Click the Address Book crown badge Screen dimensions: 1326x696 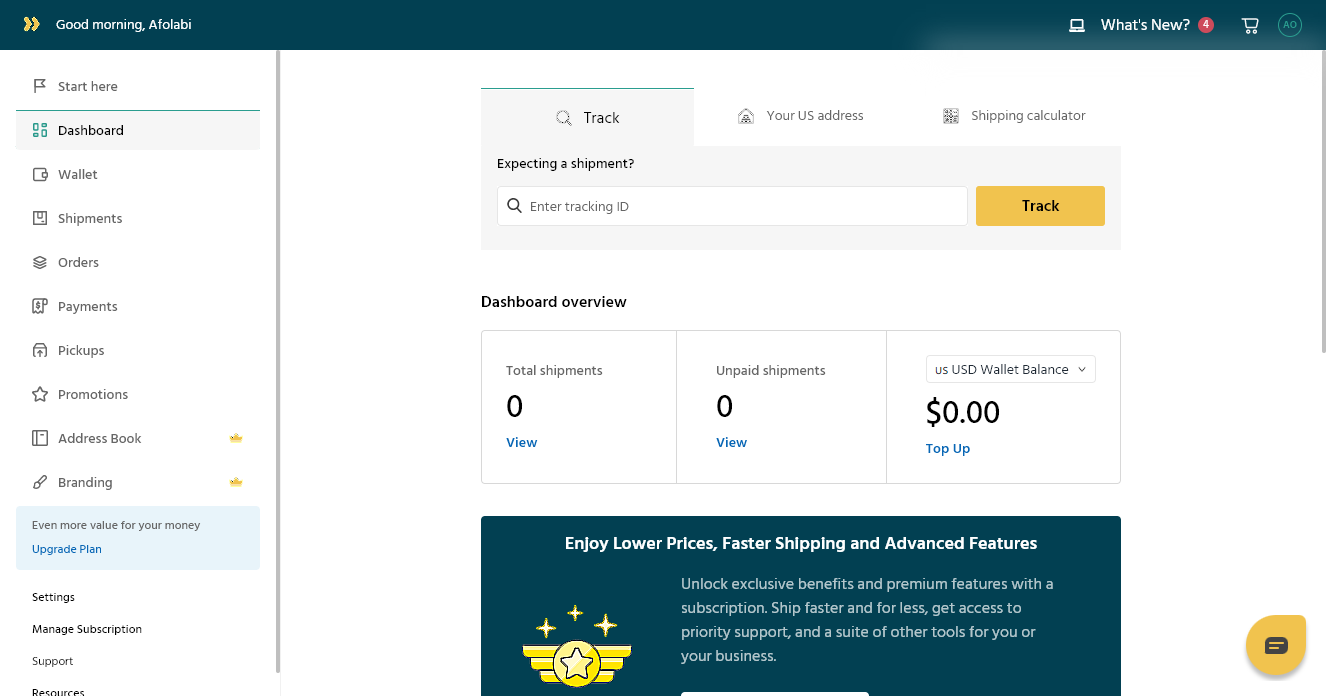(x=236, y=438)
